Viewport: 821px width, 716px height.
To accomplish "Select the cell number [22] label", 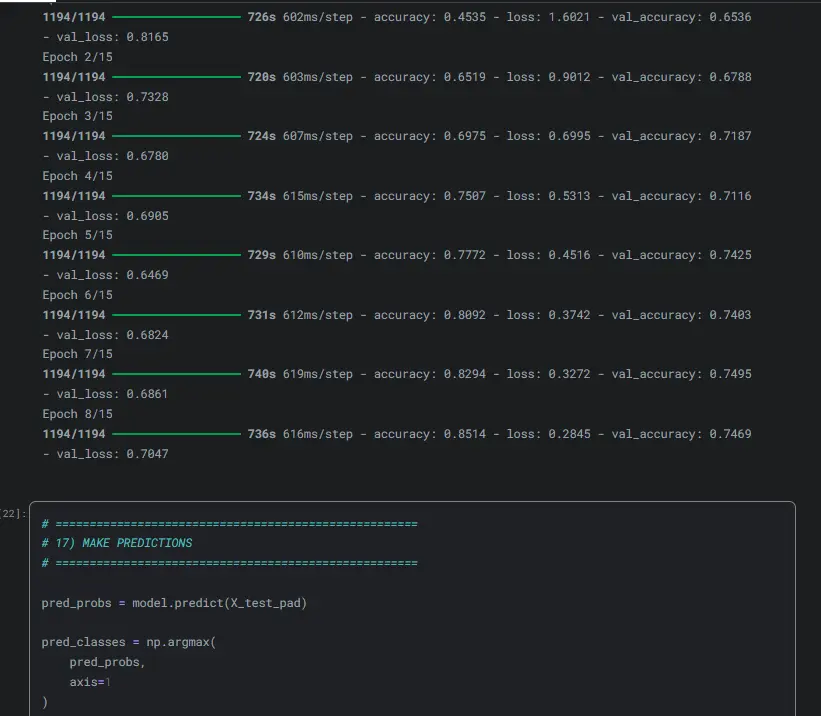I will (x=13, y=514).
